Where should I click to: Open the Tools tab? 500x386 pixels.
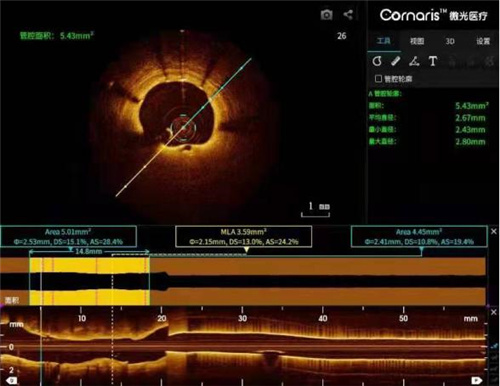(384, 41)
